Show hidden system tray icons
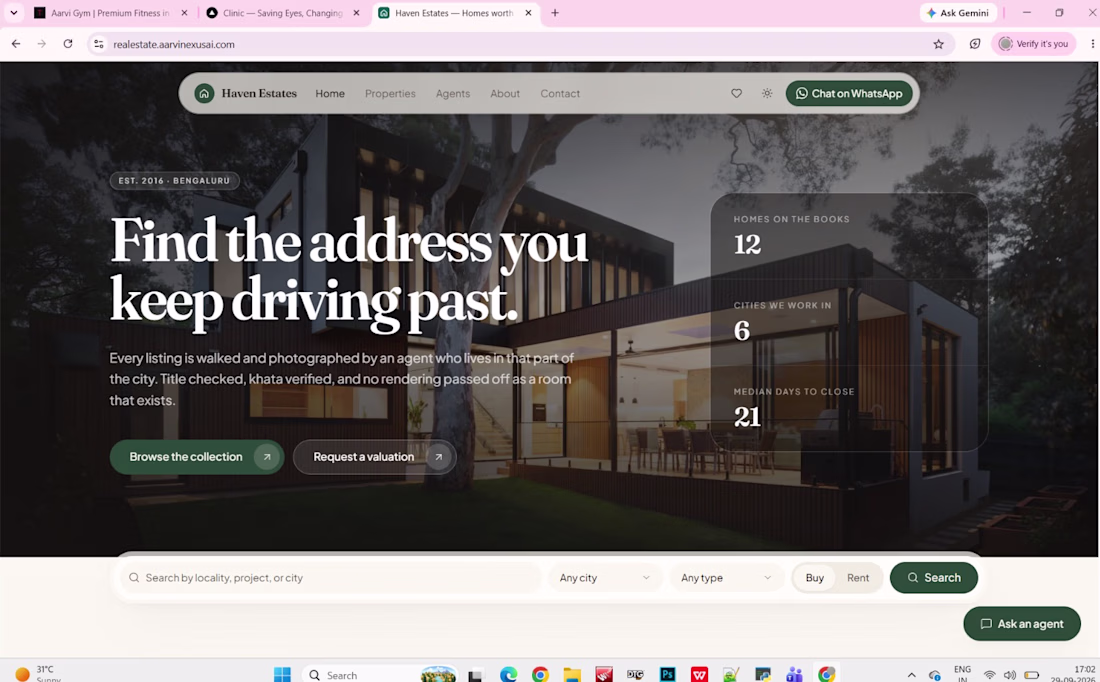The width and height of the screenshot is (1100, 682). 911,675
